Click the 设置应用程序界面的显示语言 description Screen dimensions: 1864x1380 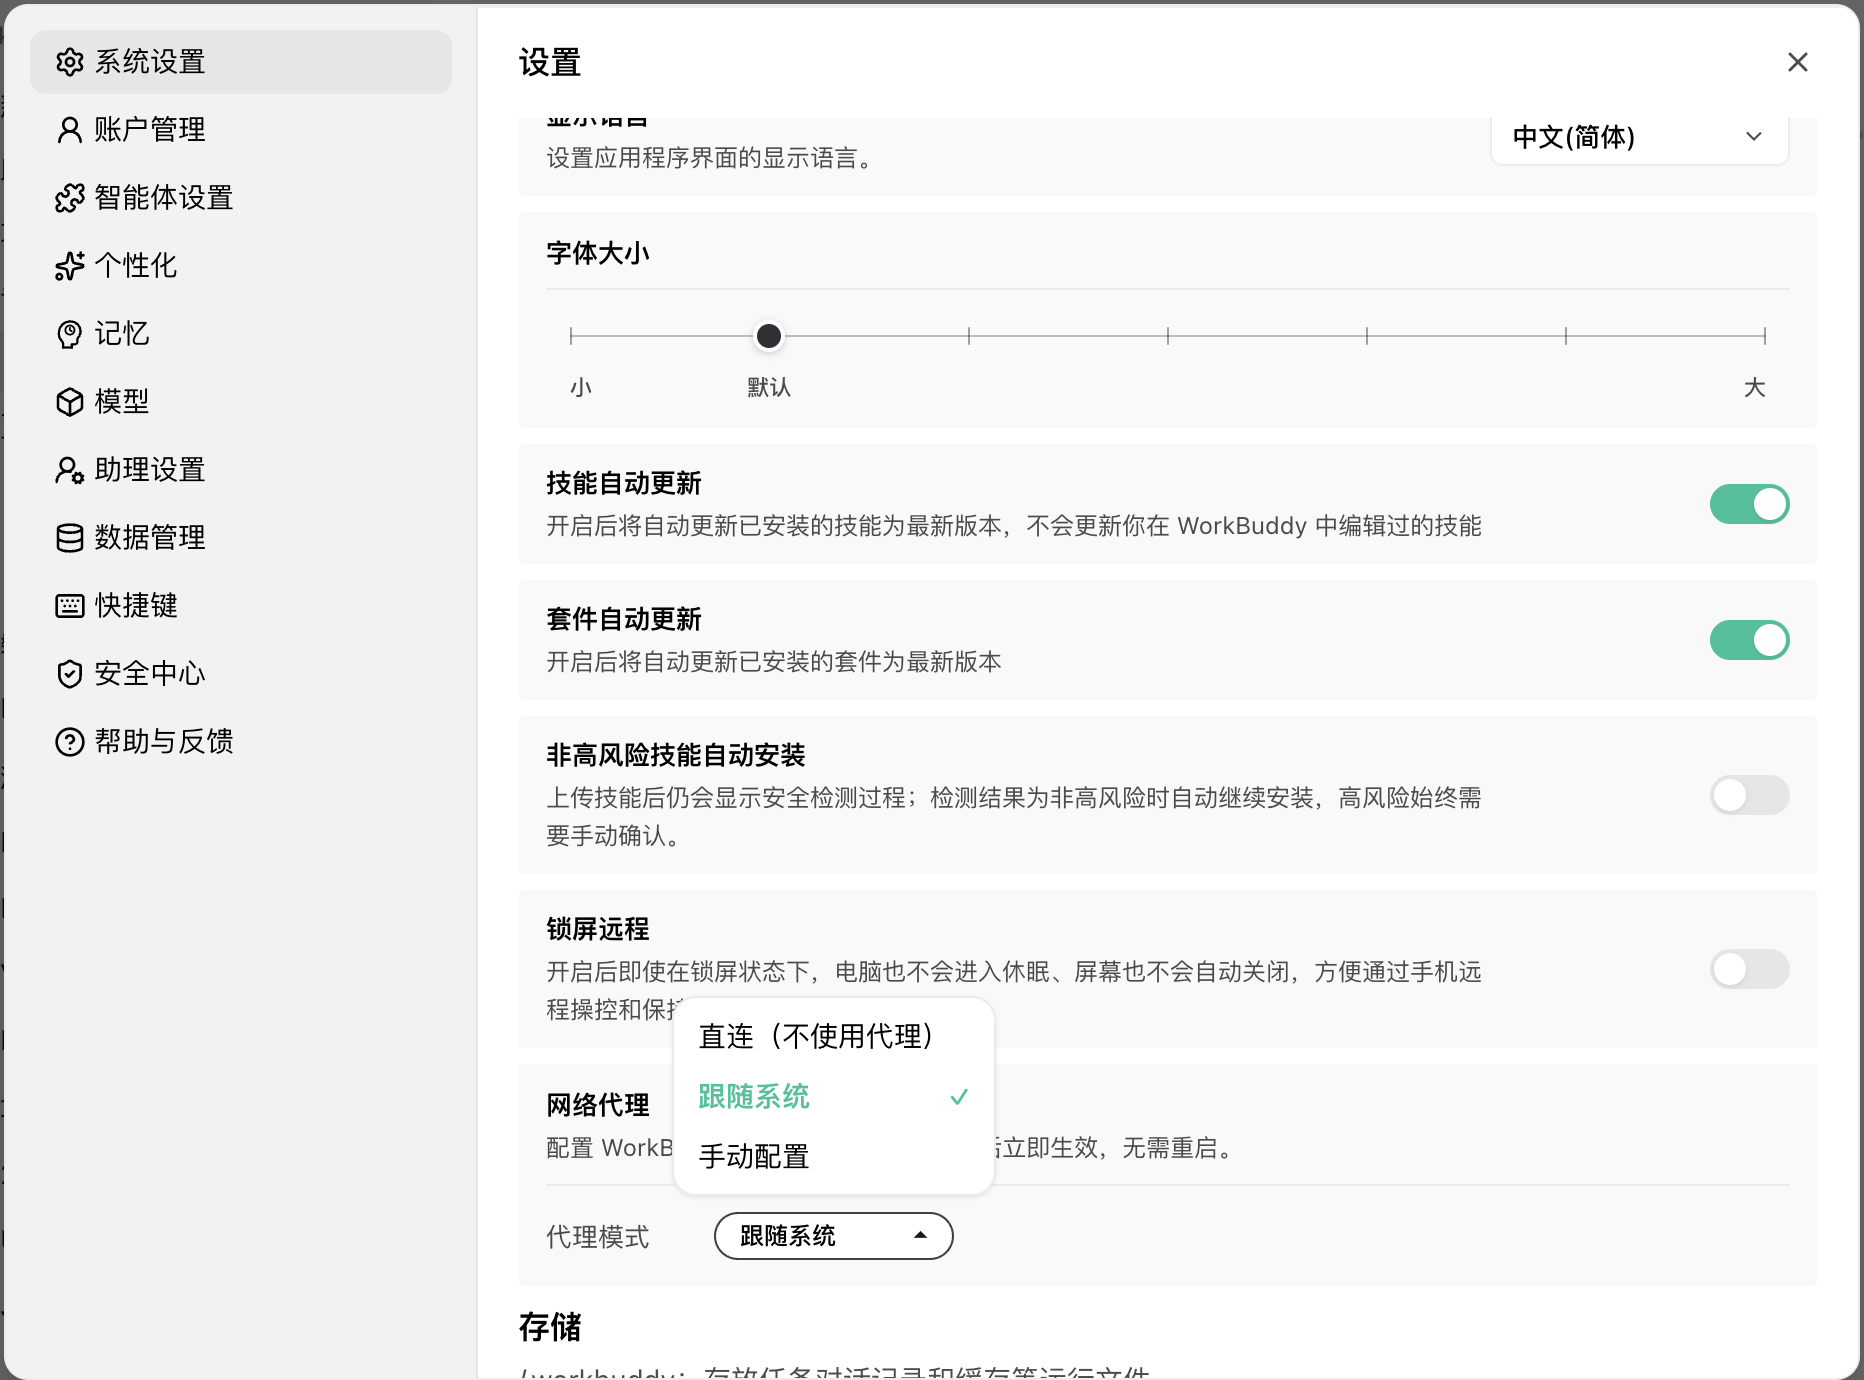709,158
